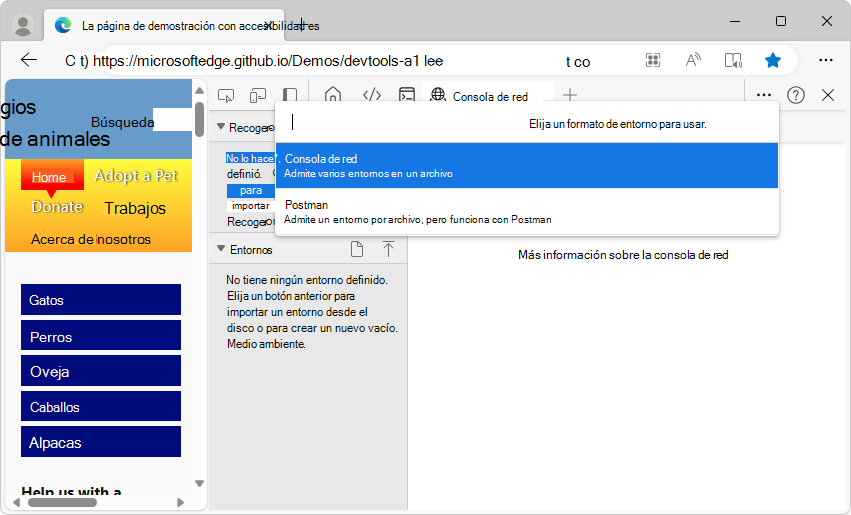The image size is (851, 515).
Task: Open the Elements tool code icon
Action: click(x=371, y=96)
